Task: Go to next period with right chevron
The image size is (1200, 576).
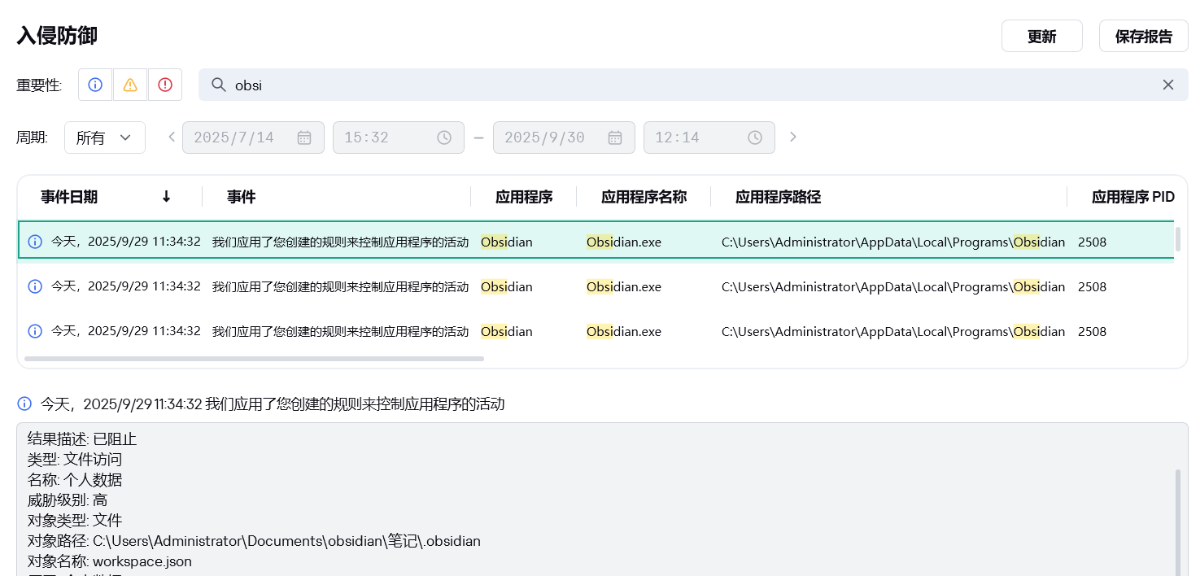Action: click(x=793, y=137)
